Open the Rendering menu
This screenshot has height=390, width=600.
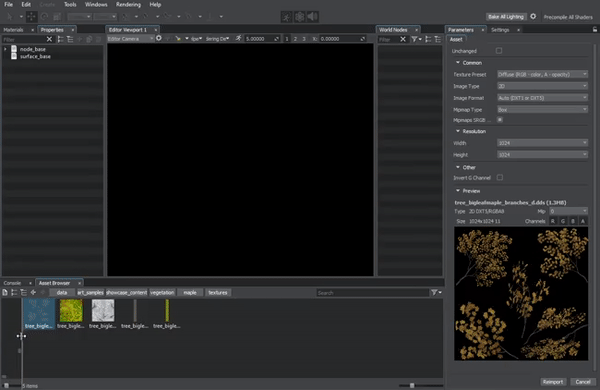point(128,5)
